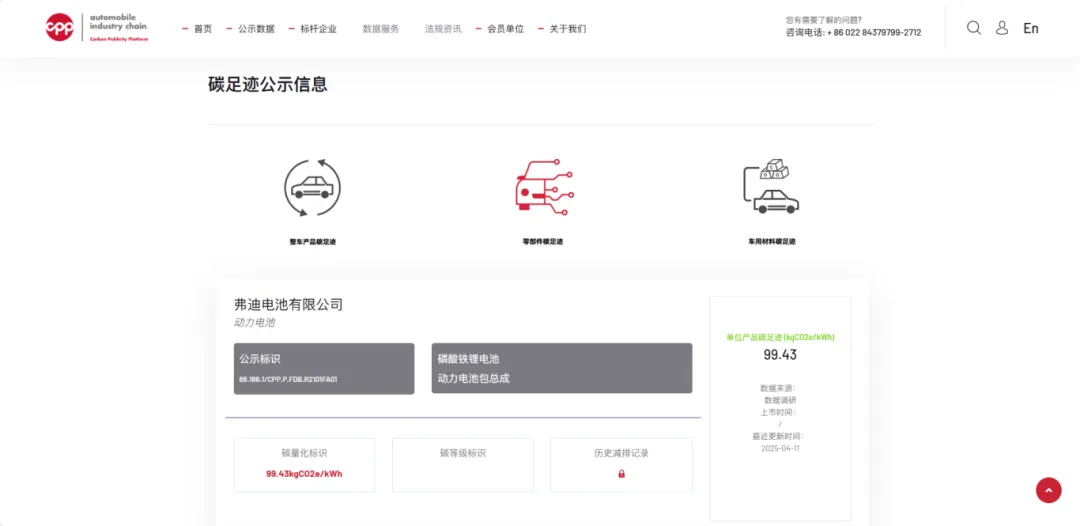This screenshot has width=1080, height=526.
Task: Click the red back-to-top arrow button
Action: (1048, 490)
